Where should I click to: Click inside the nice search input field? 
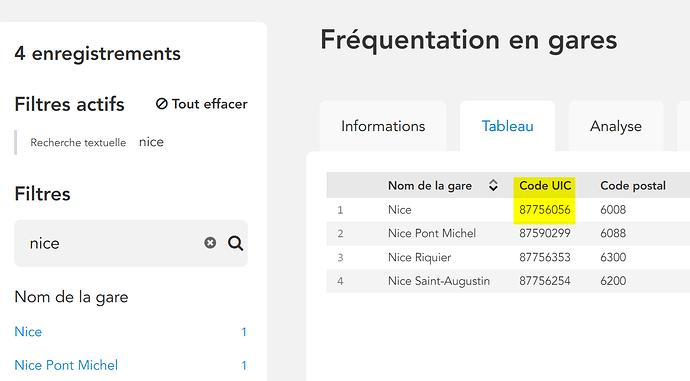[x=112, y=243]
